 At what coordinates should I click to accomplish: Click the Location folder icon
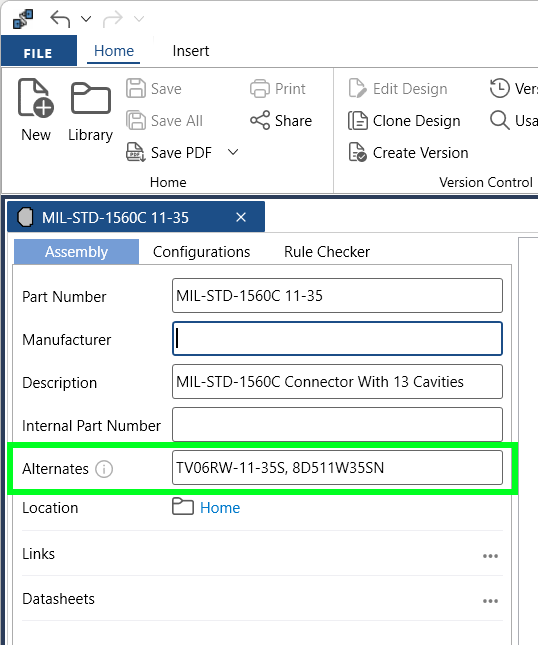pos(183,507)
